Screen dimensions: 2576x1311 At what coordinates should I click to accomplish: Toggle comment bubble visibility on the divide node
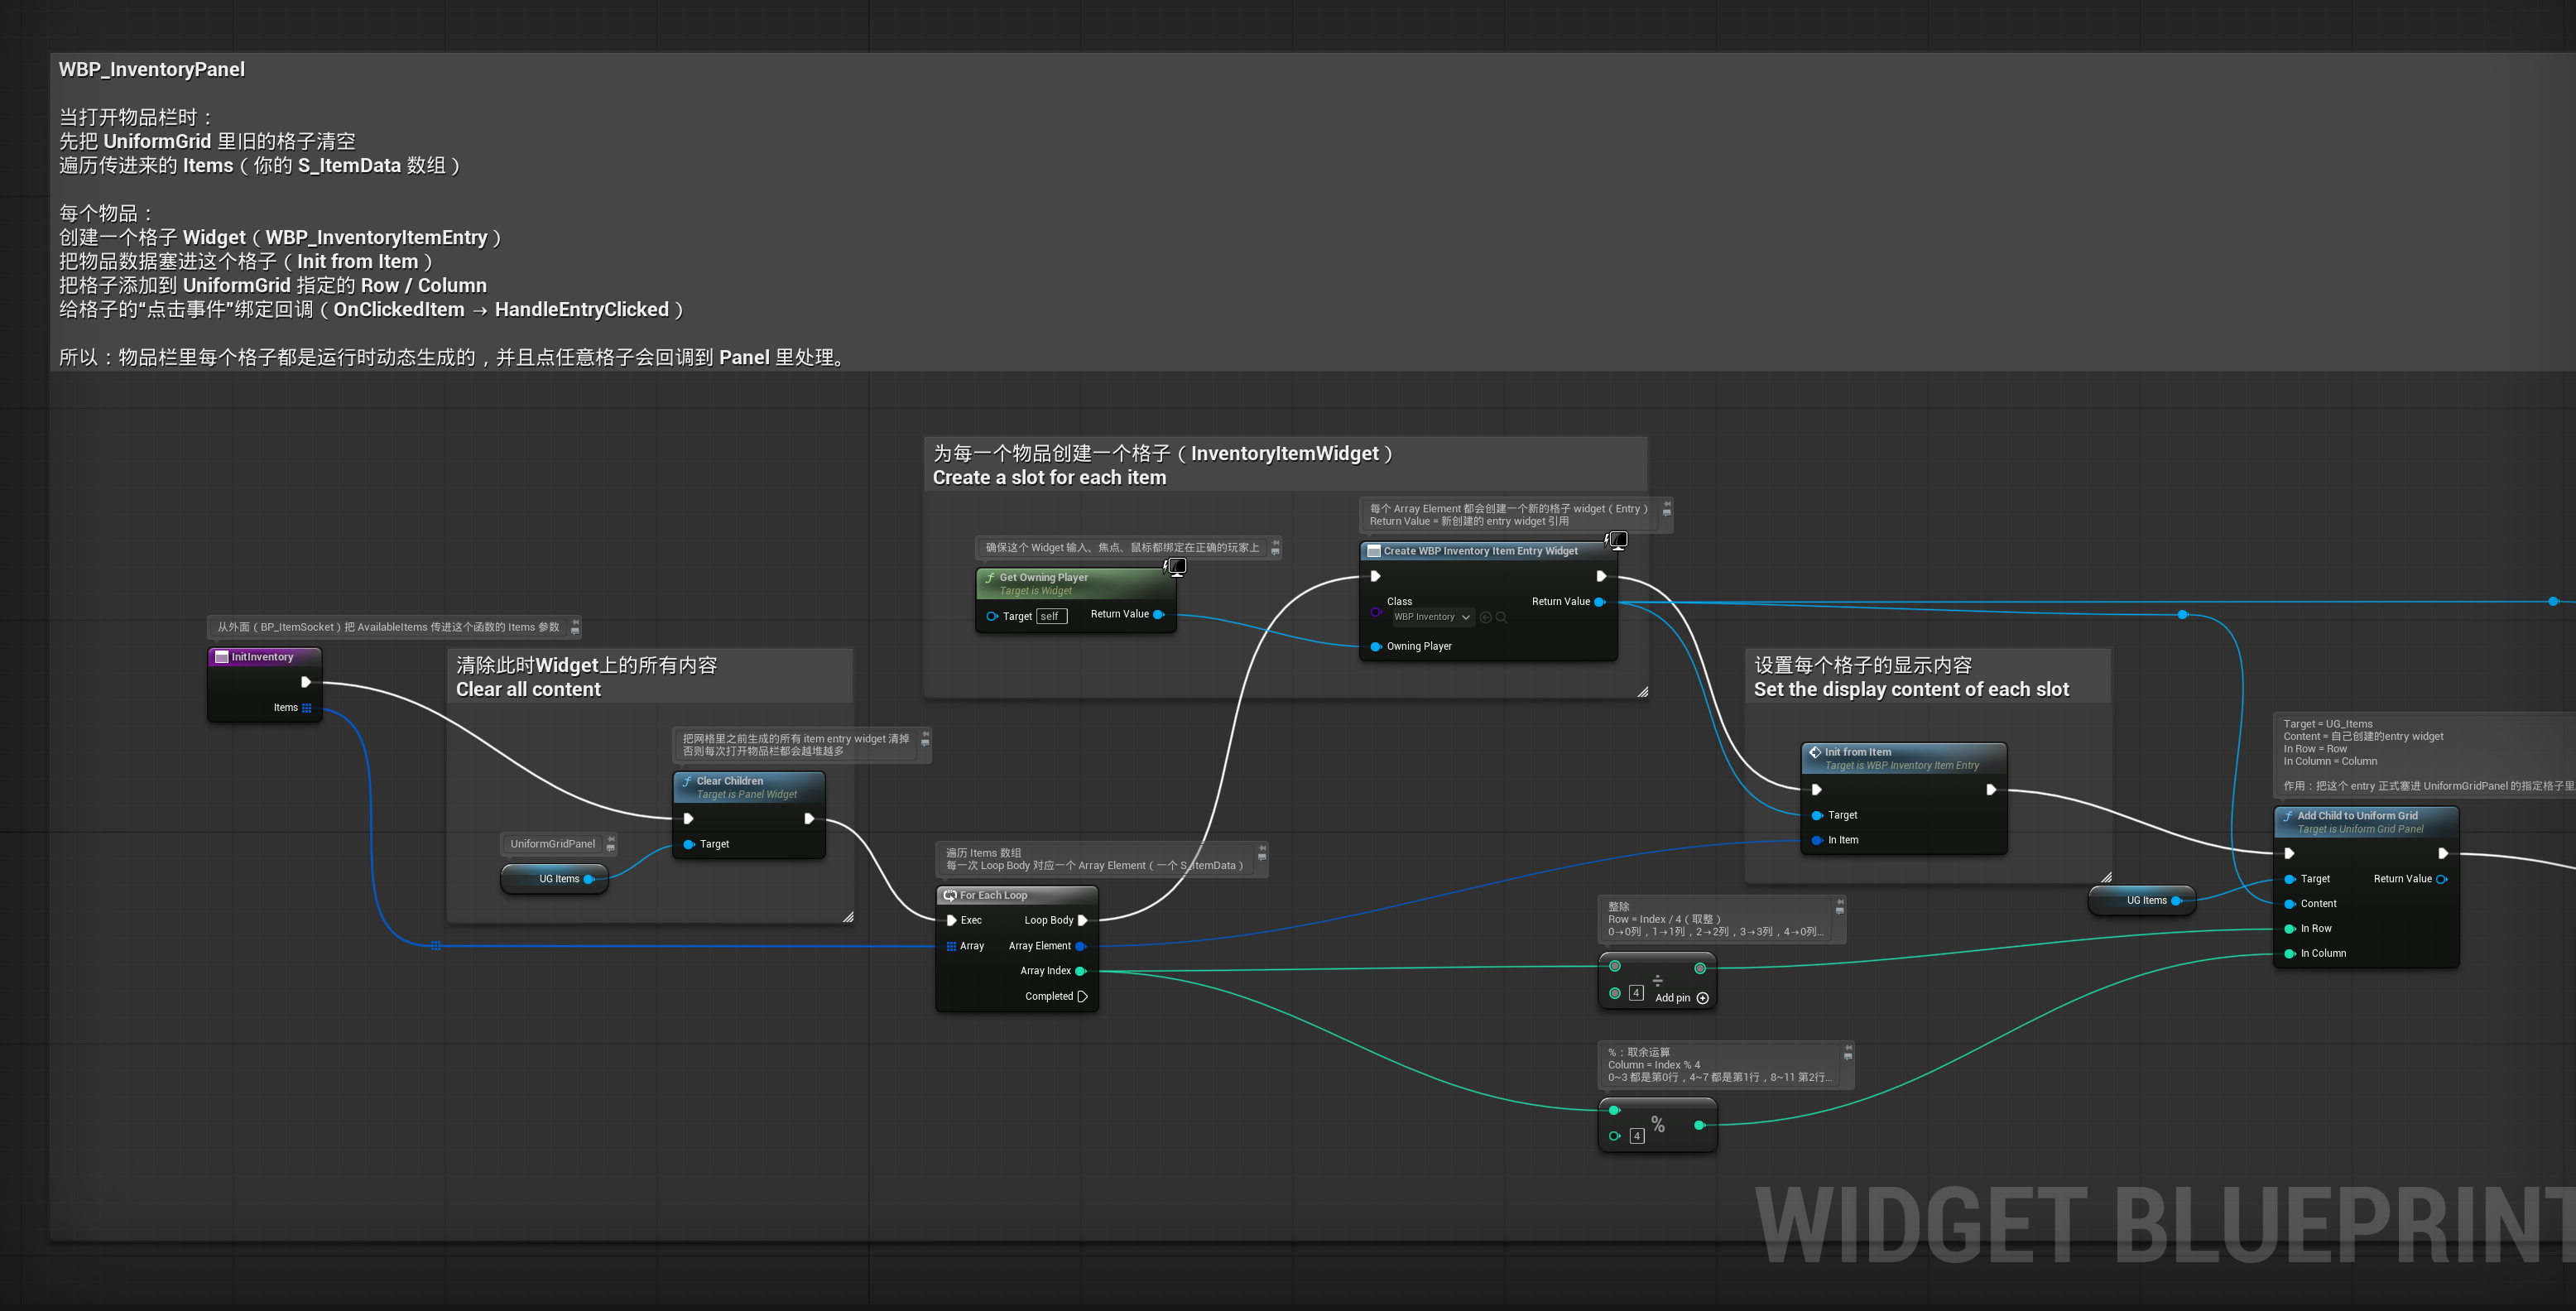click(x=1840, y=911)
